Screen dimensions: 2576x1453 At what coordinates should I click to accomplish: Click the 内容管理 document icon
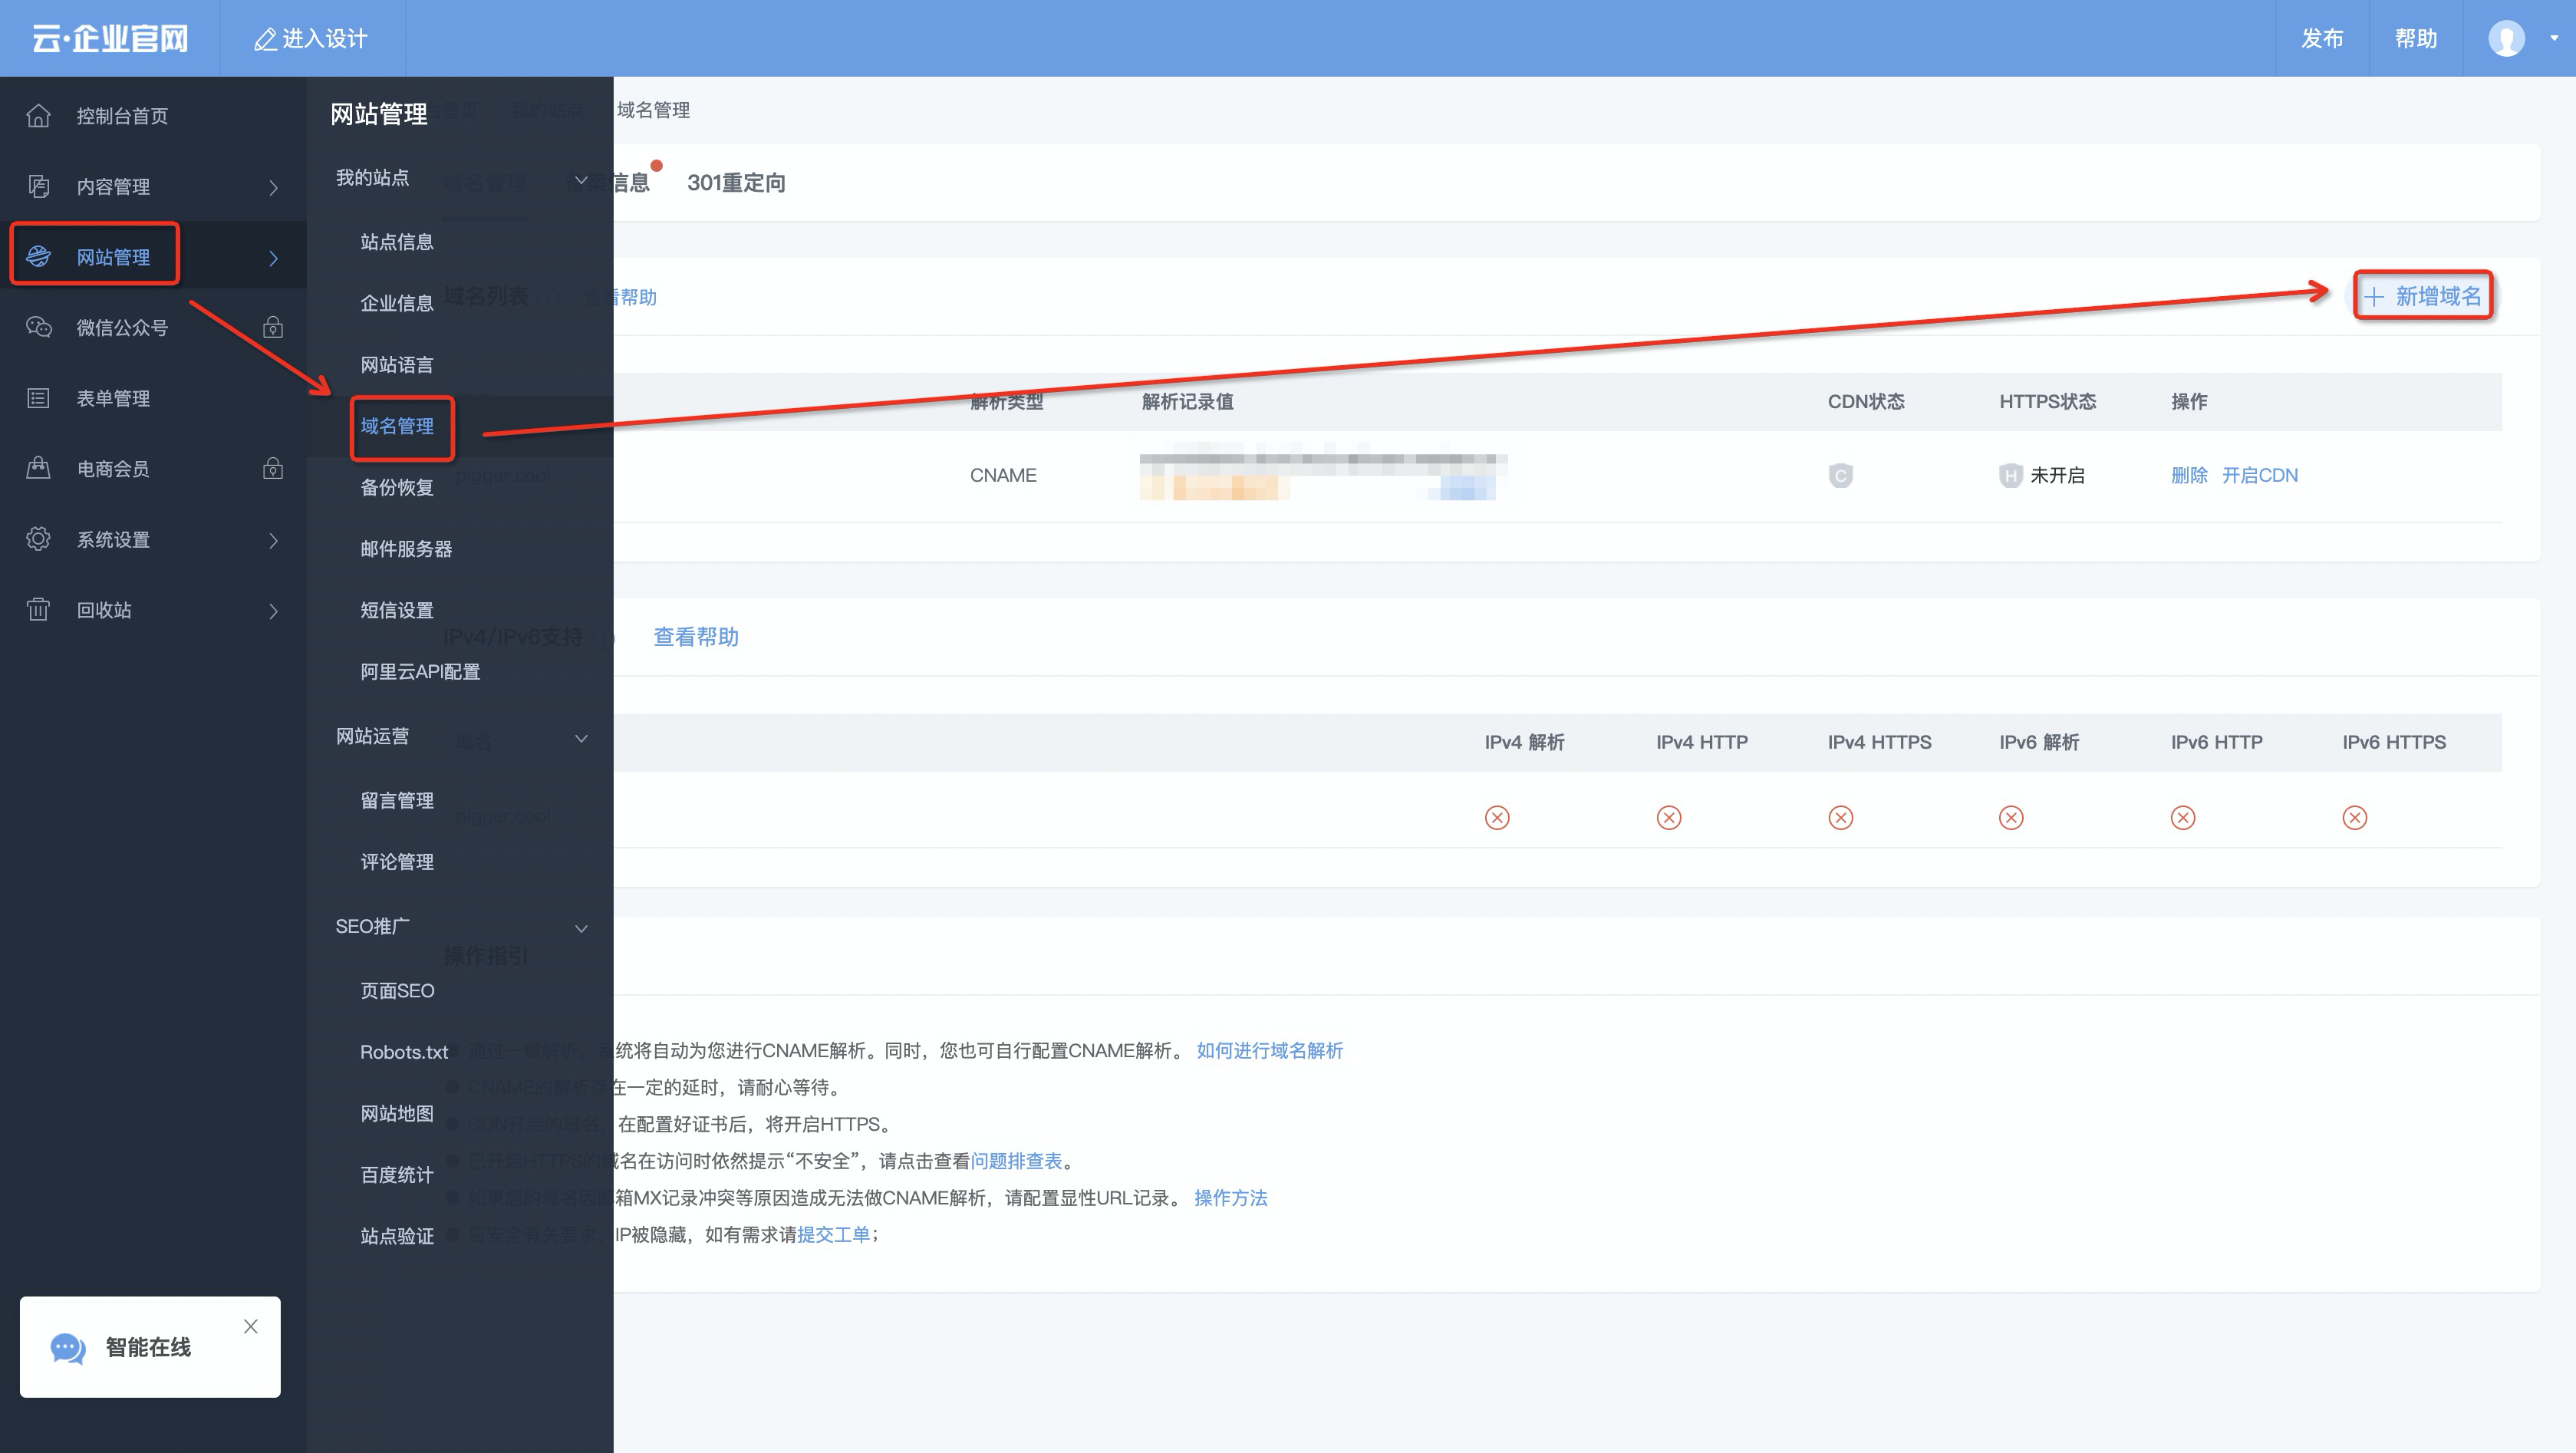coord(38,186)
